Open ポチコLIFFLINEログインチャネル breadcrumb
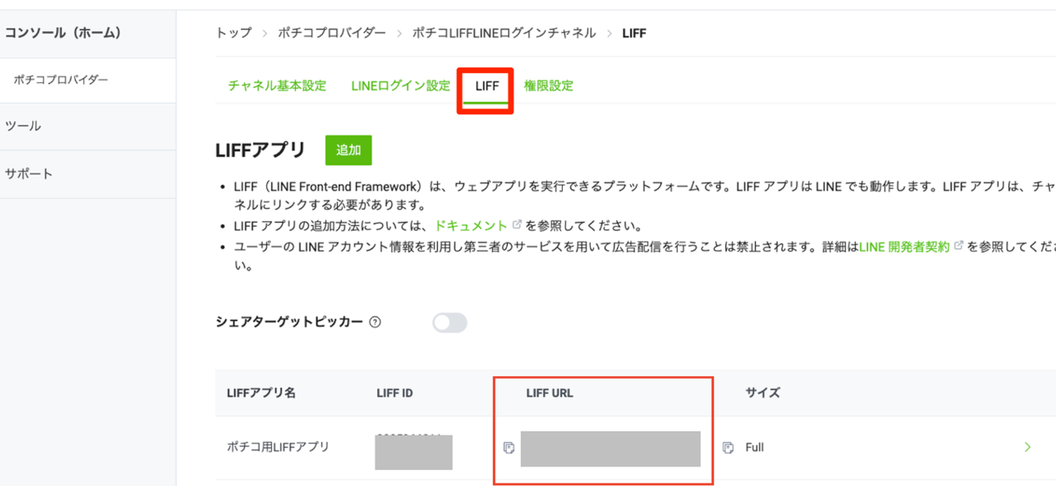1056x486 pixels. tap(504, 32)
